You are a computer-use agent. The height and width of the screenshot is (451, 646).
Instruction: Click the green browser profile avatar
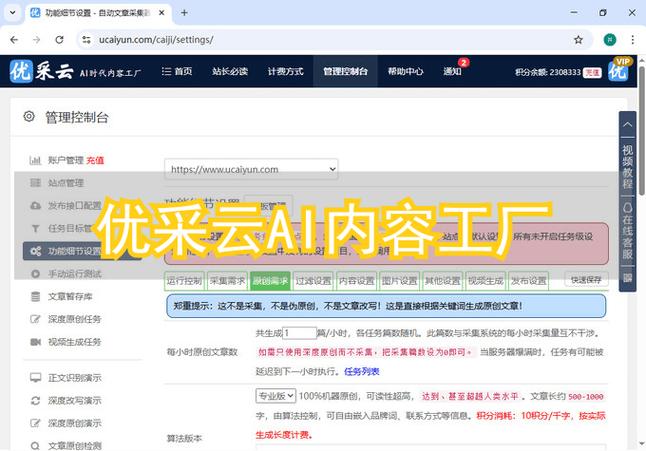click(610, 40)
